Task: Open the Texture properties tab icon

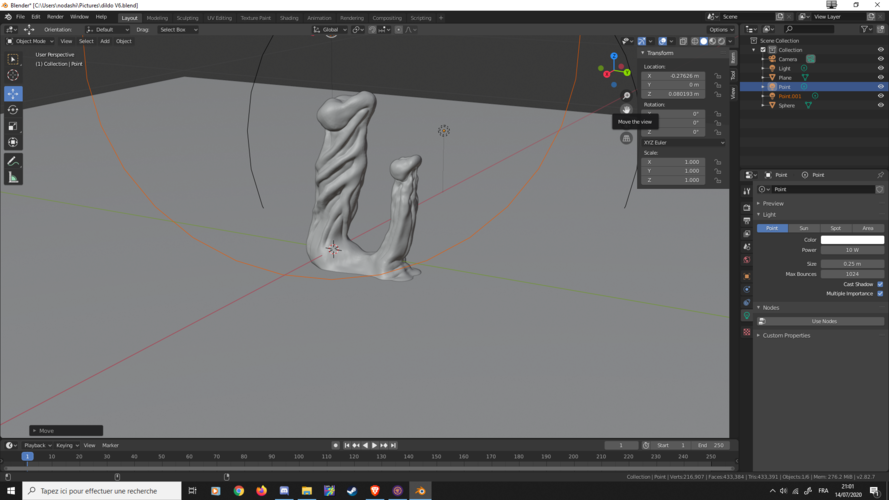Action: pos(747,332)
